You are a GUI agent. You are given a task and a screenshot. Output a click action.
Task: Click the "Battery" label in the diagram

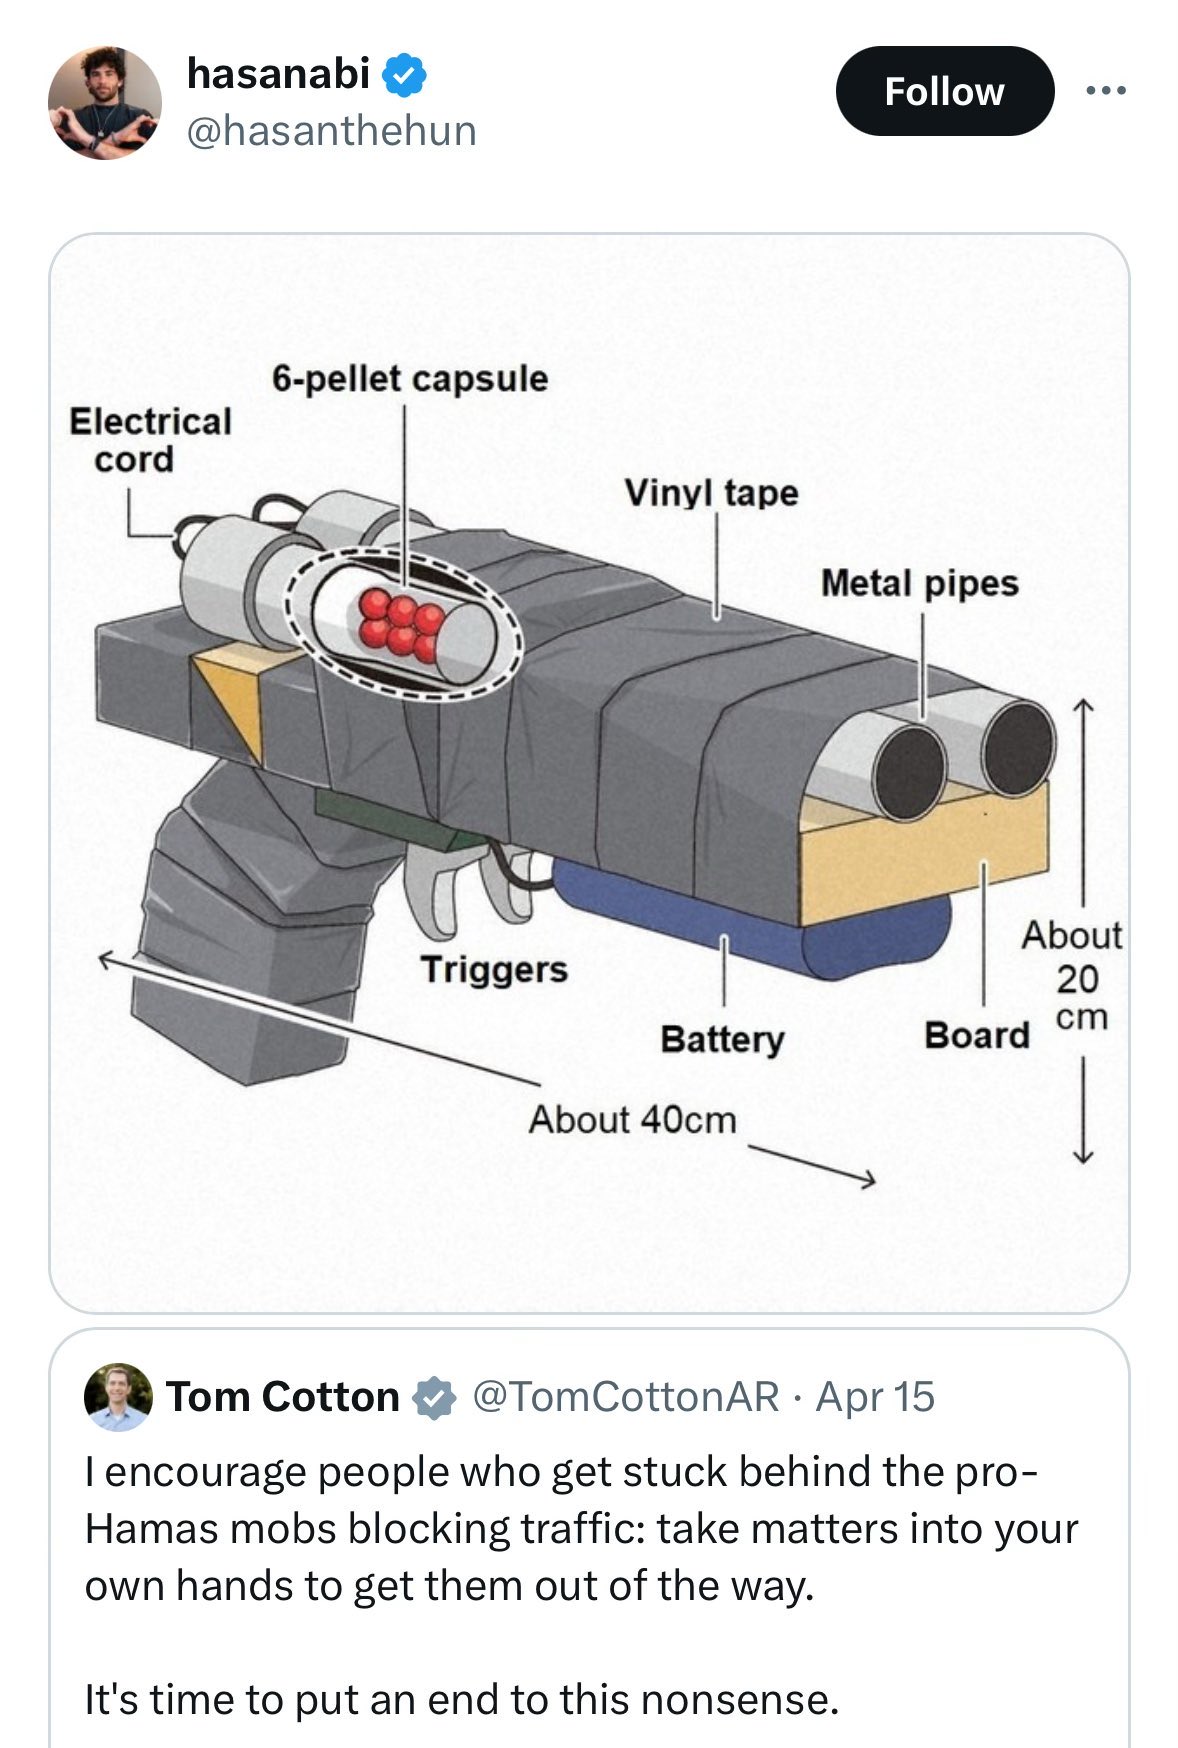pyautogui.click(x=722, y=1039)
